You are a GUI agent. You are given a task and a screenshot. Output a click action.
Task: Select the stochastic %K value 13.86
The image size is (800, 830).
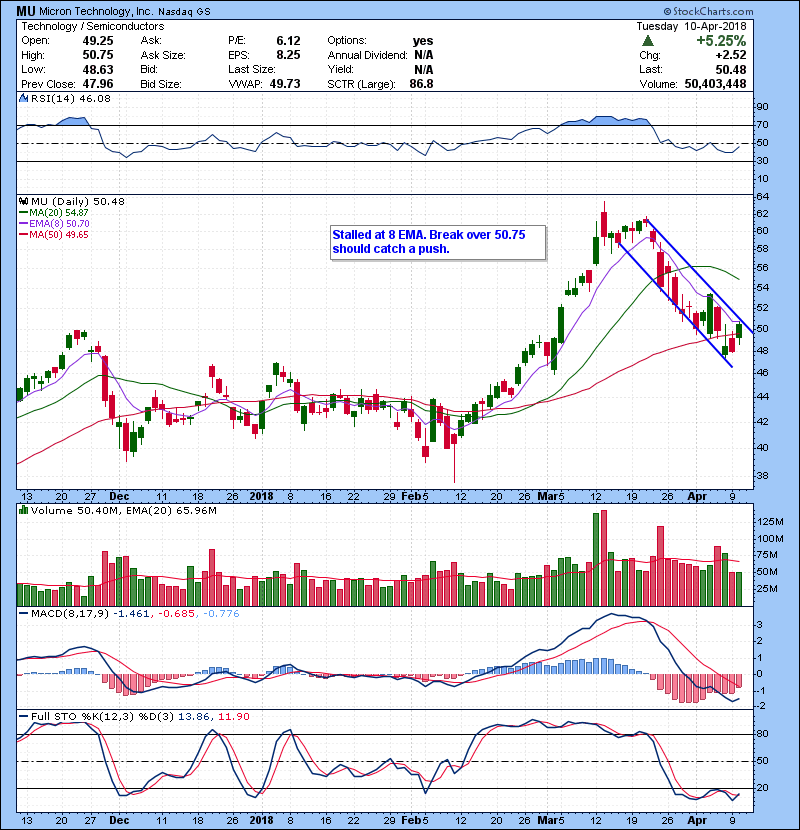[194, 716]
